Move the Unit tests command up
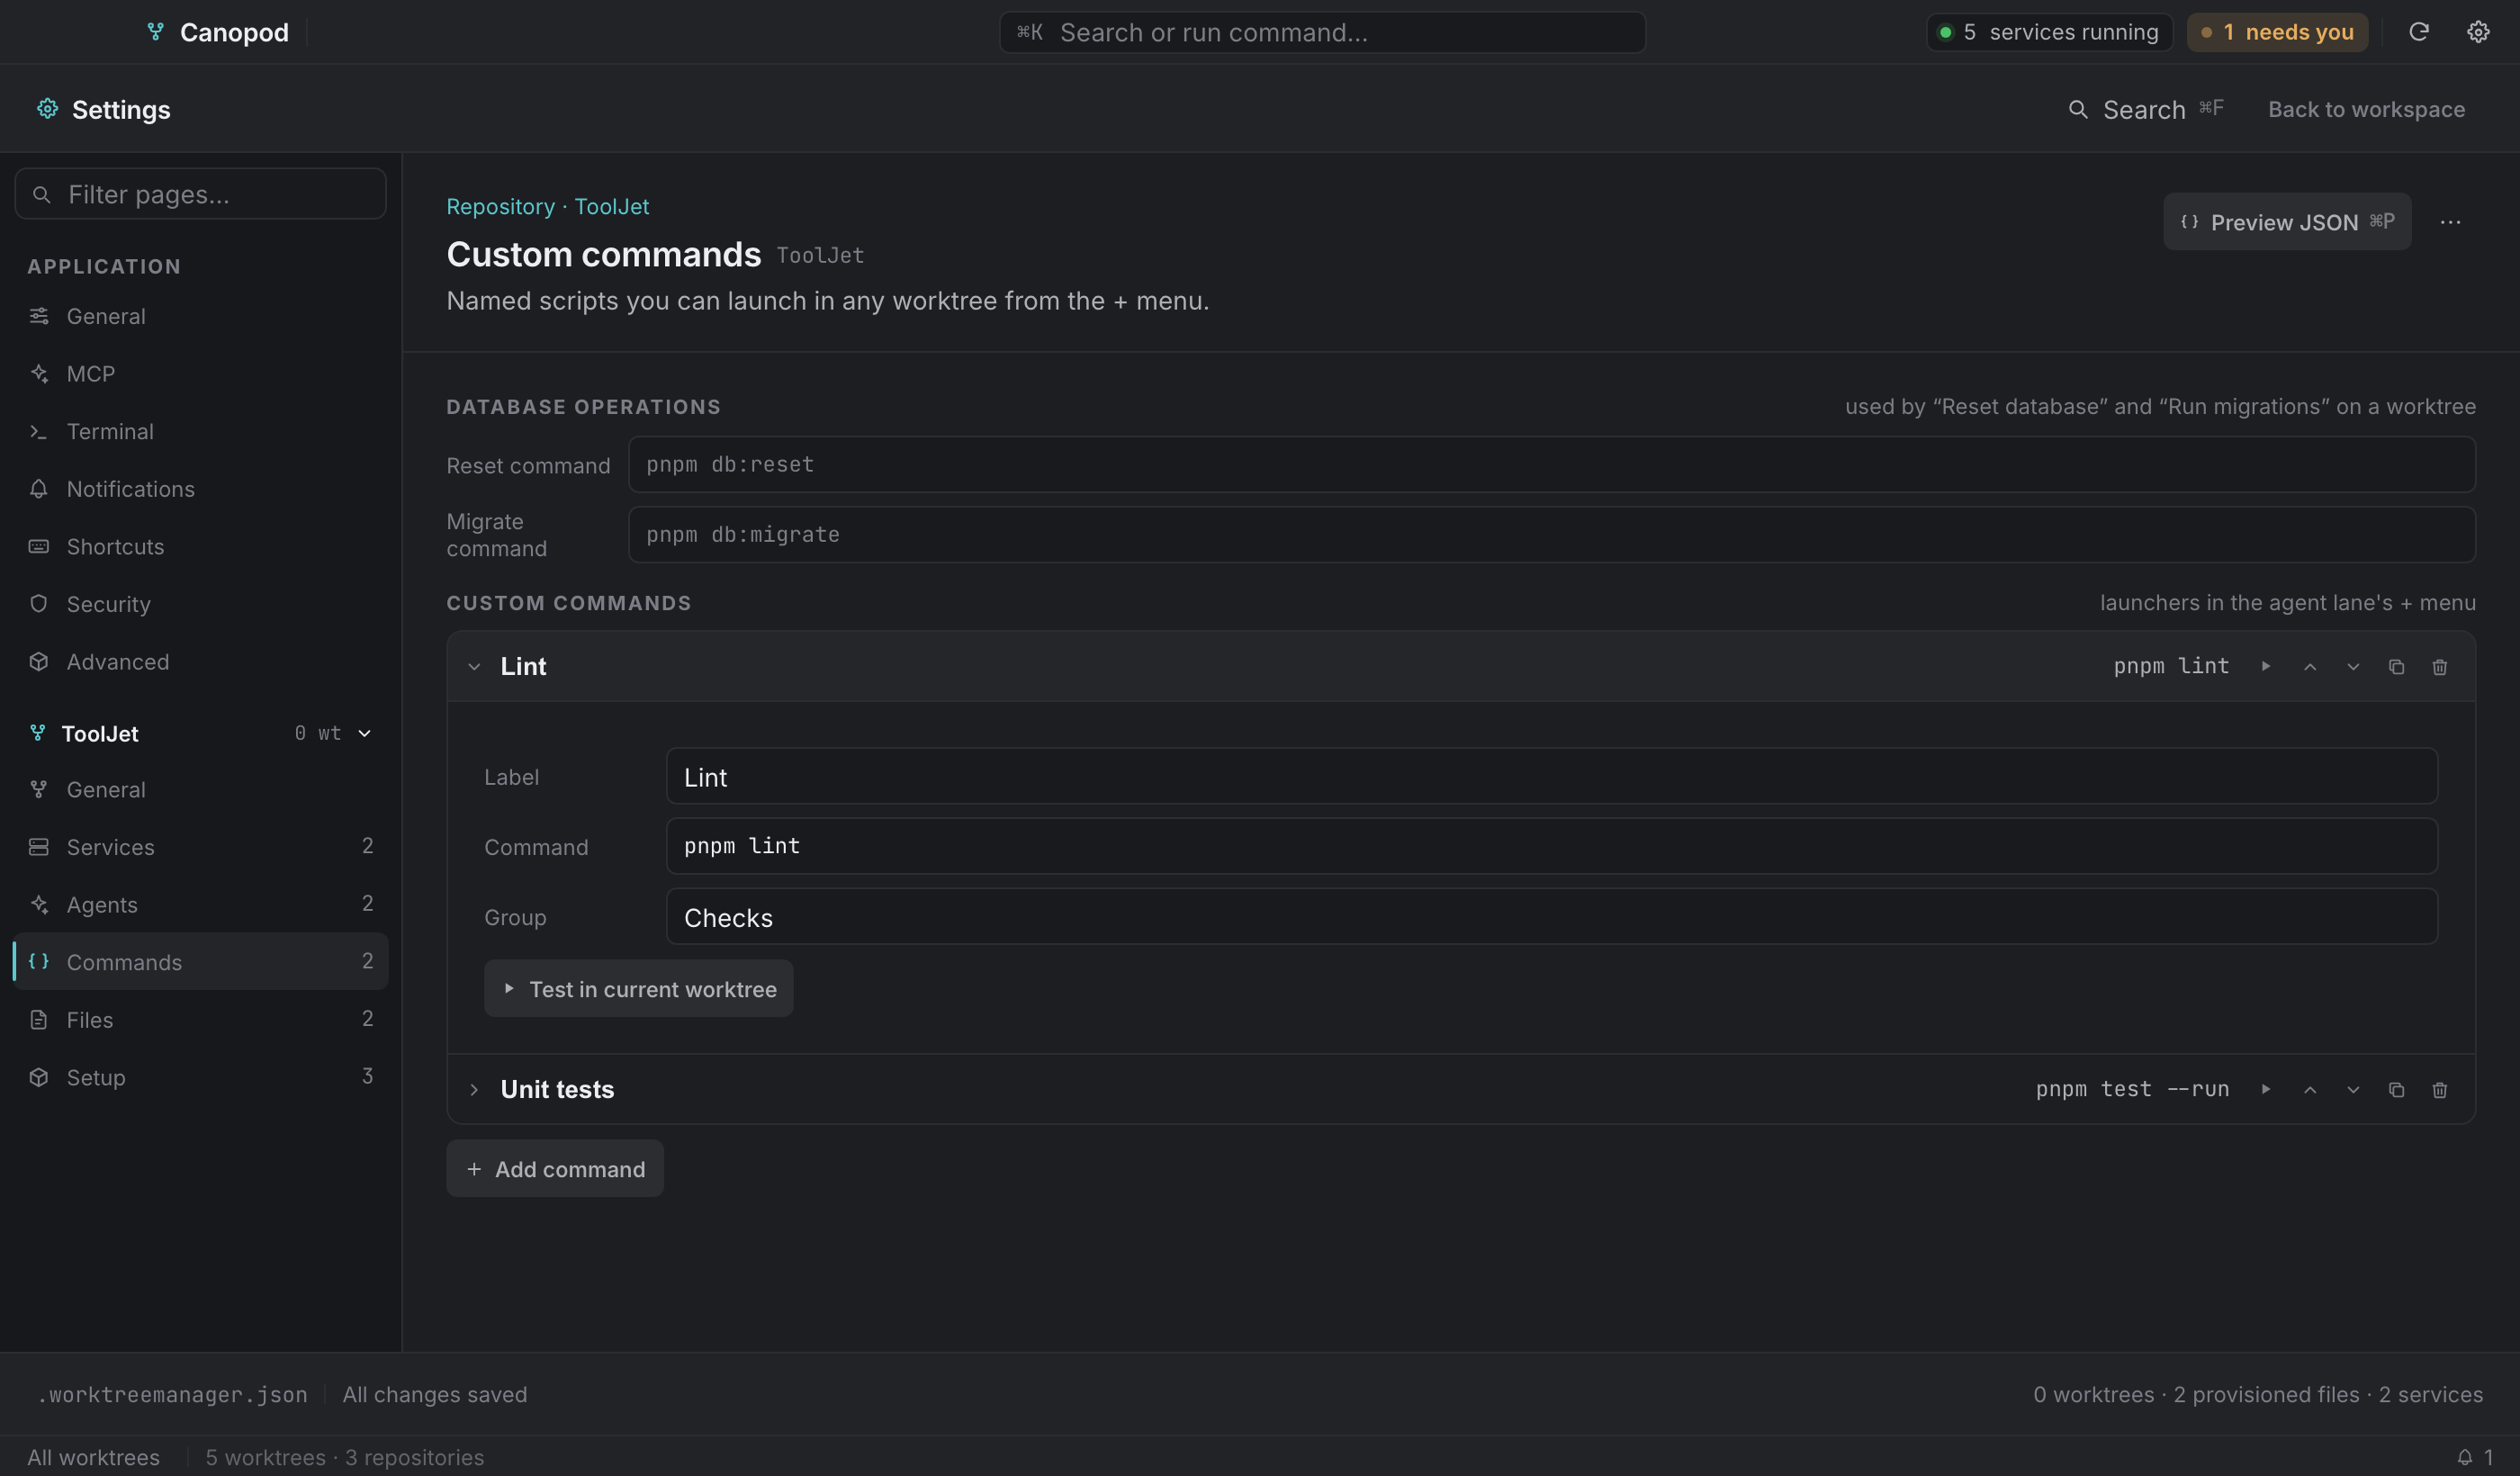 (x=2309, y=1089)
